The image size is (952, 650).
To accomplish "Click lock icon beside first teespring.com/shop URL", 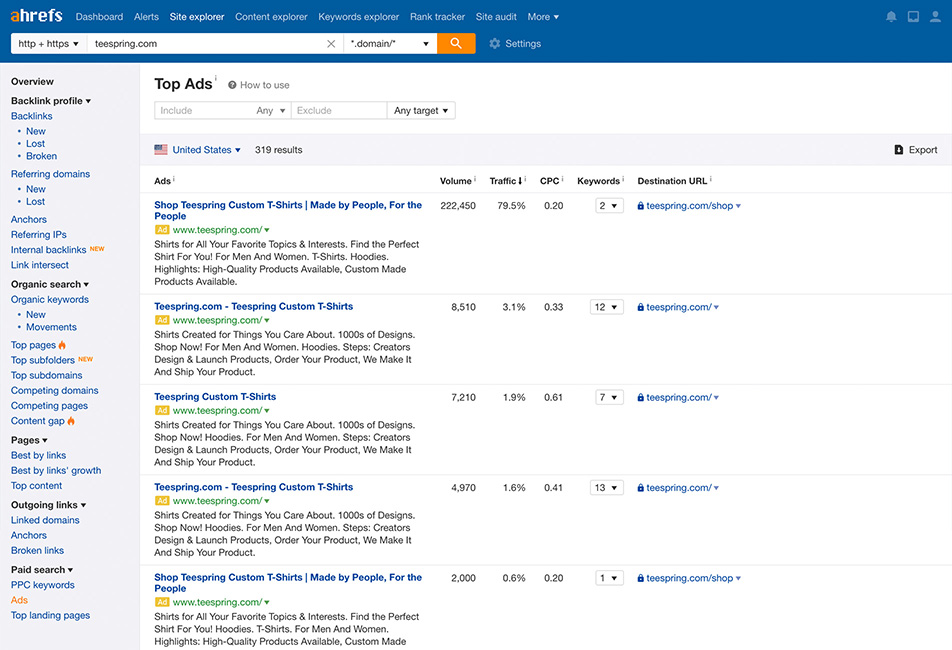I will (640, 206).
